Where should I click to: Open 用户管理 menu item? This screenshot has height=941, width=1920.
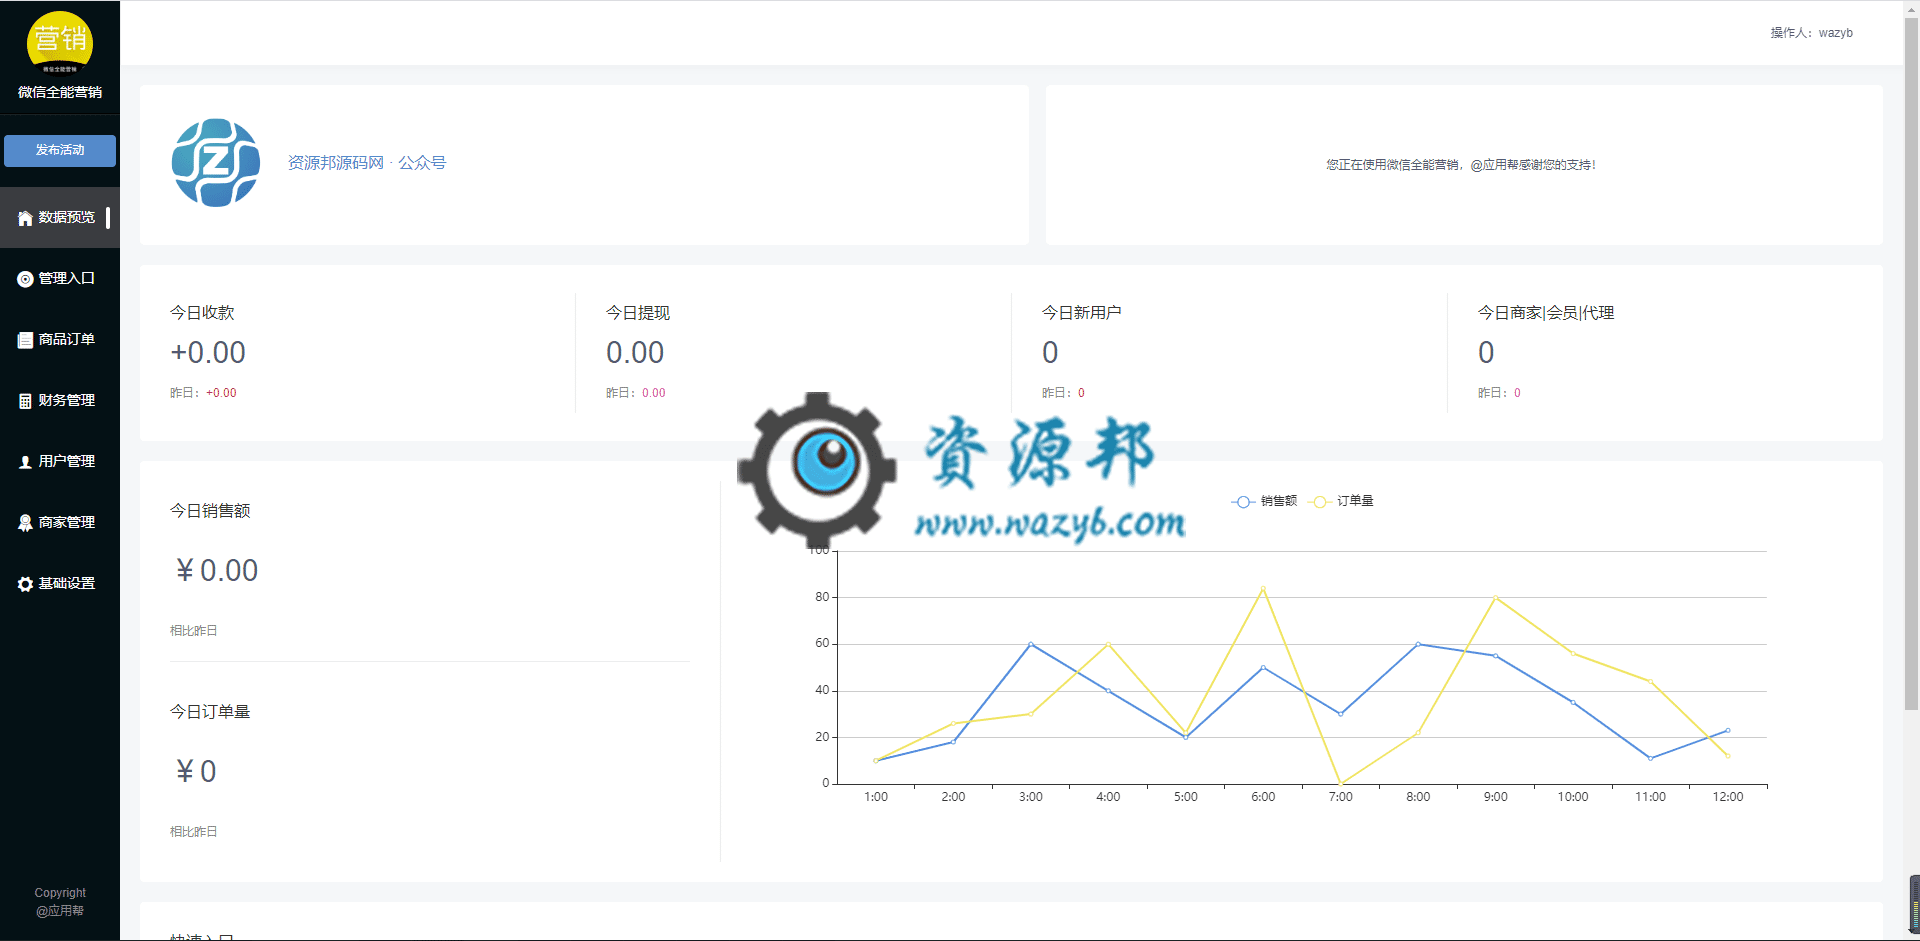tap(60, 461)
